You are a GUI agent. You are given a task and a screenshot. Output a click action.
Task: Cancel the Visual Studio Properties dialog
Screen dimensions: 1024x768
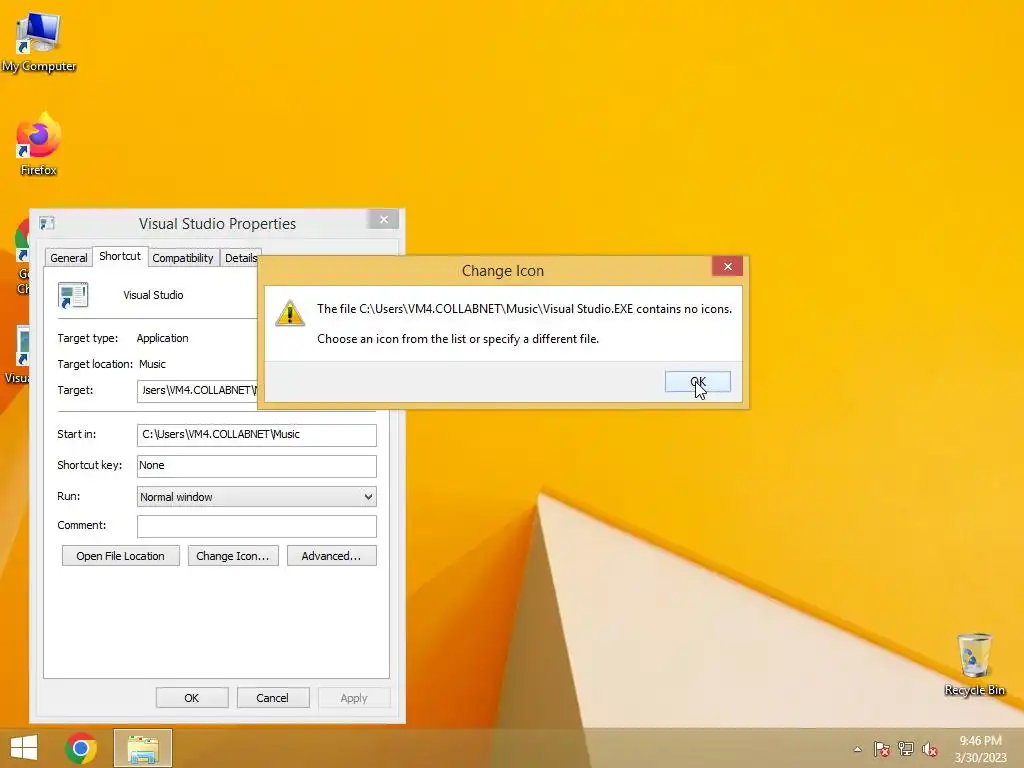(272, 698)
